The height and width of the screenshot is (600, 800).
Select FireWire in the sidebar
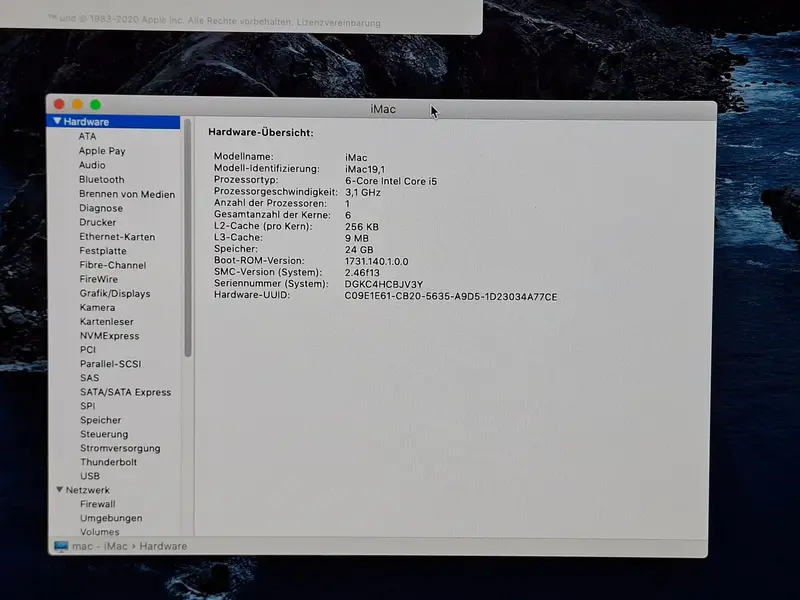tap(98, 279)
